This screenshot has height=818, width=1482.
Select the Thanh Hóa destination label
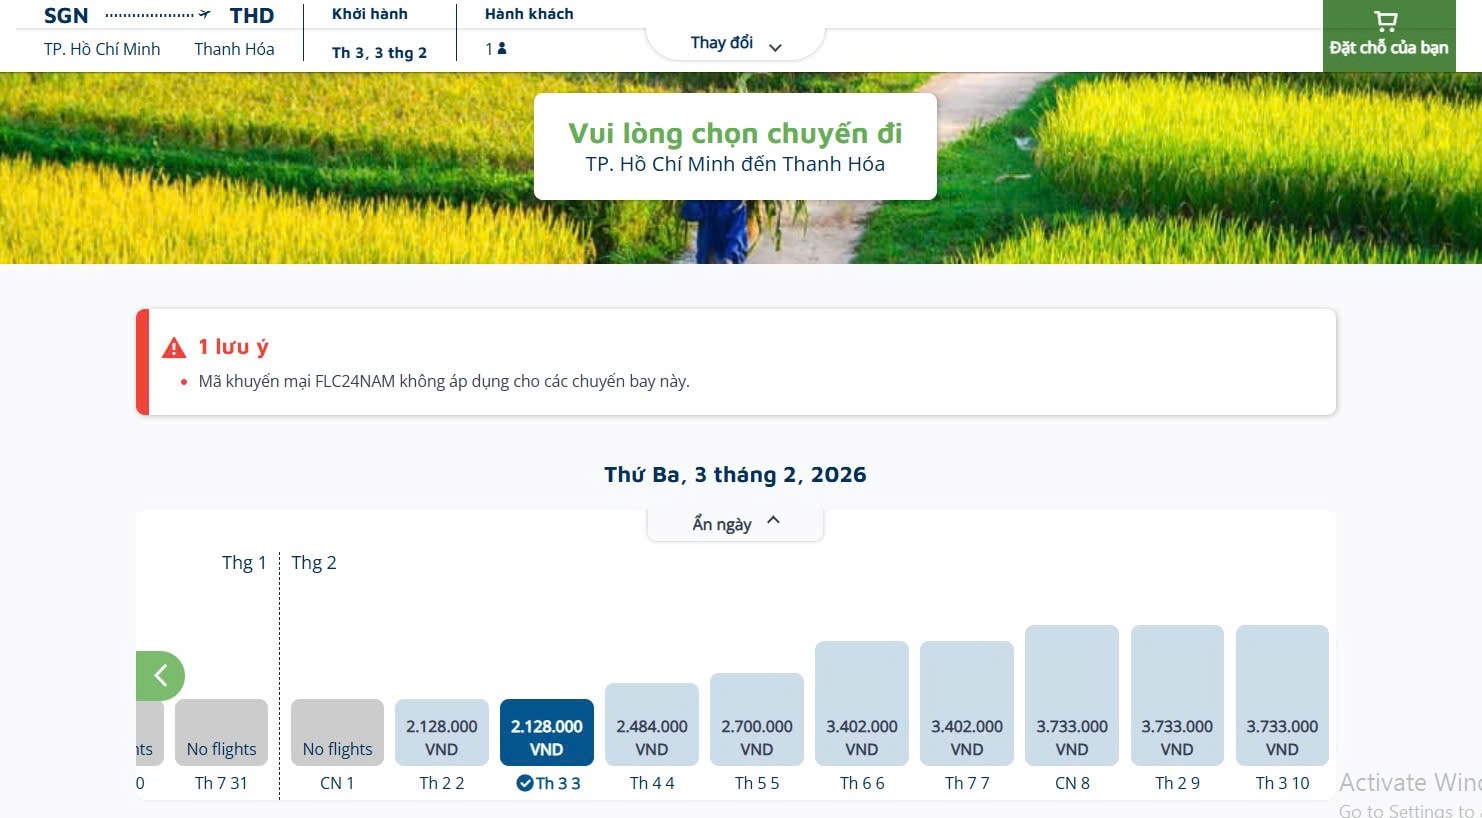pos(234,48)
